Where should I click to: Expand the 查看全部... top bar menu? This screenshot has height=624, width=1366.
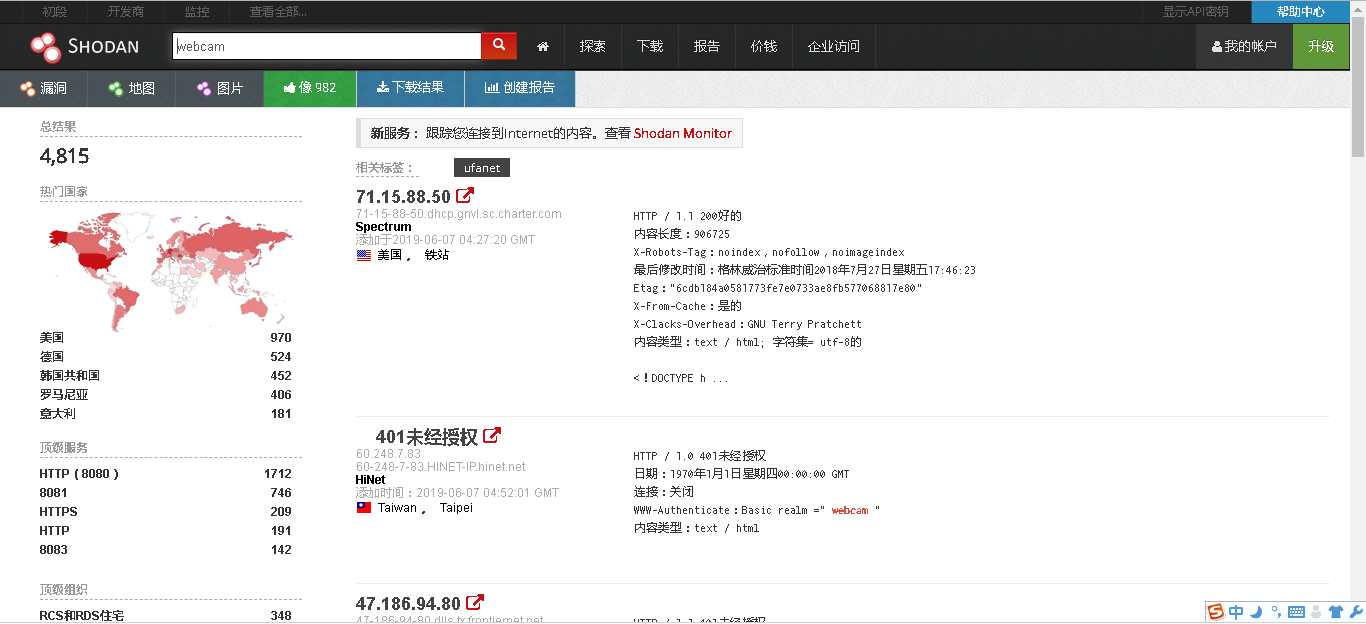tap(278, 12)
